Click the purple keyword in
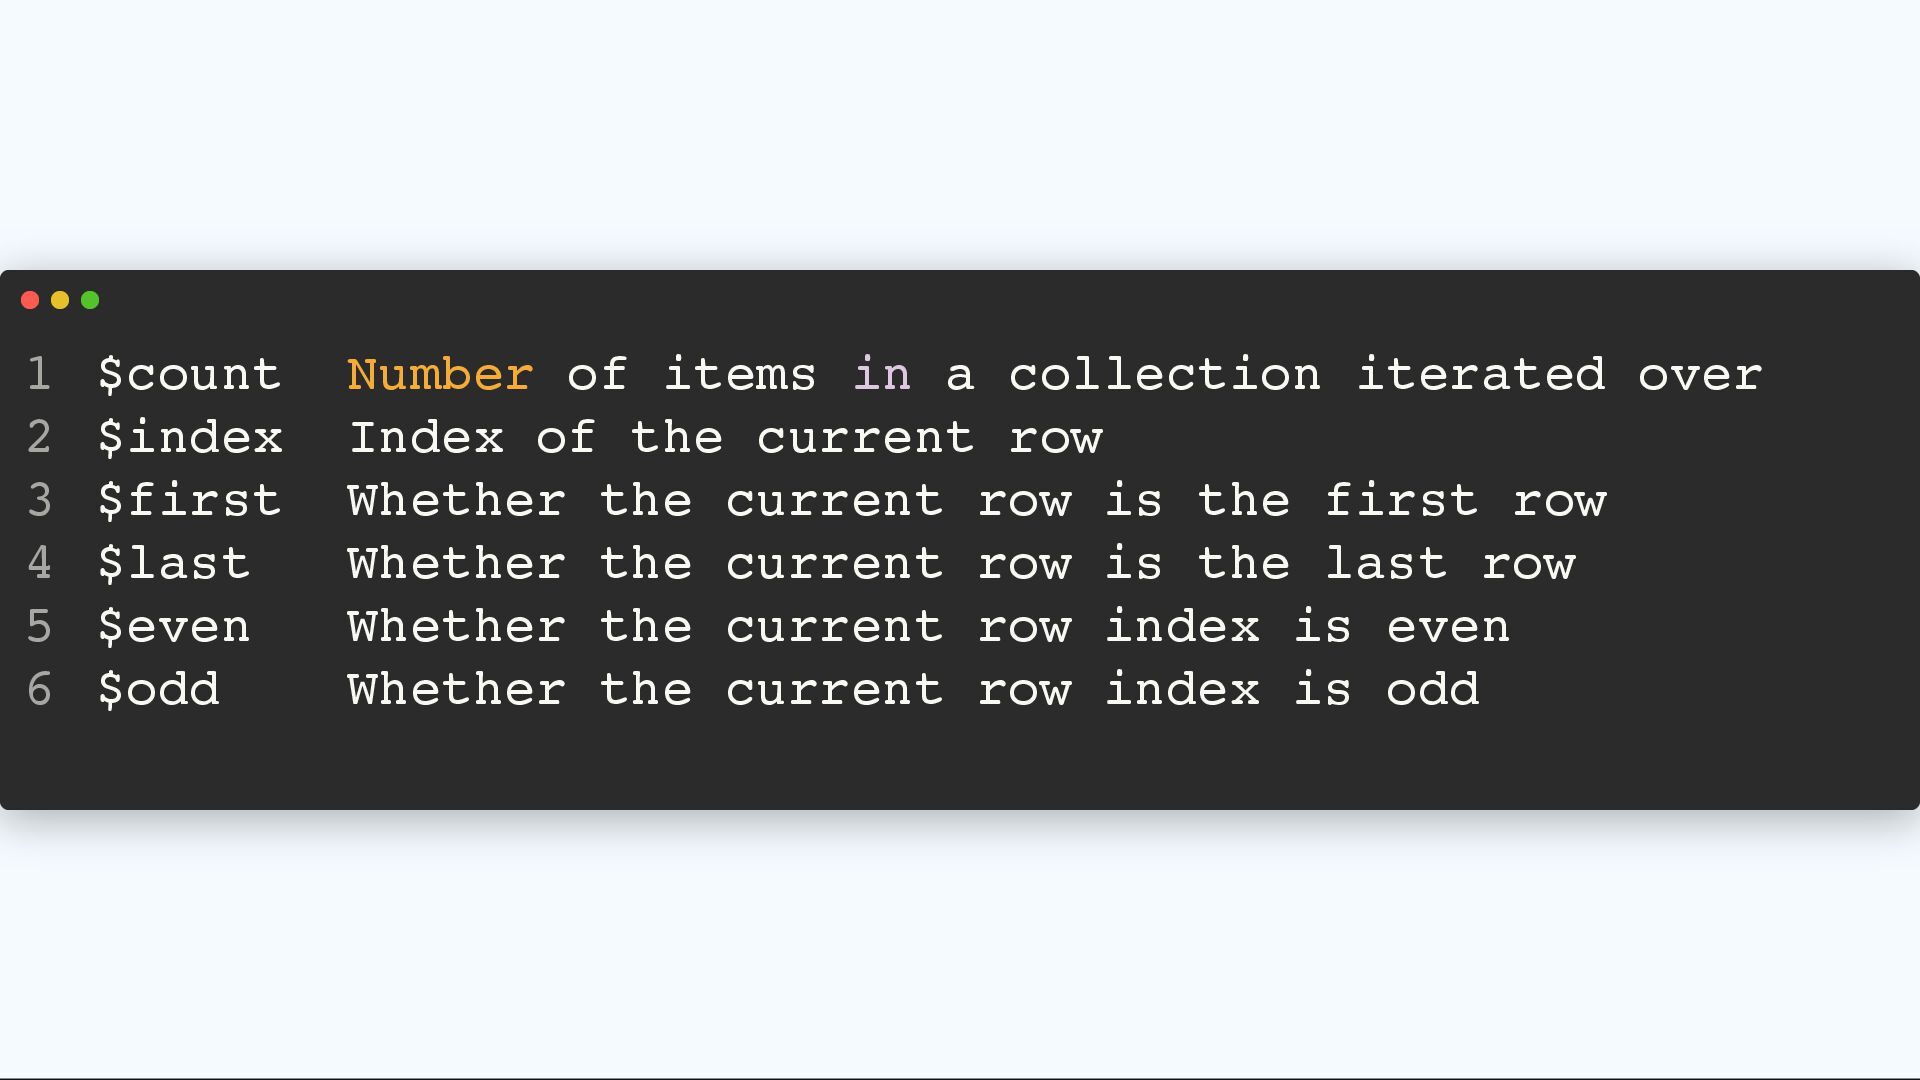Viewport: 1920px width, 1080px height. (882, 375)
